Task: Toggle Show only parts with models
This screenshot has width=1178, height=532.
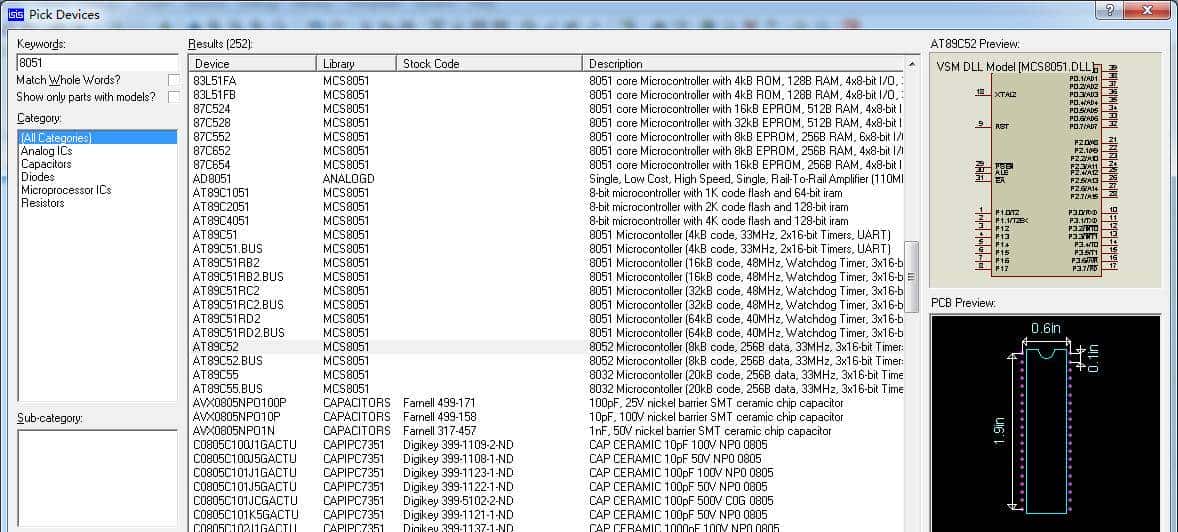Action: [x=174, y=97]
